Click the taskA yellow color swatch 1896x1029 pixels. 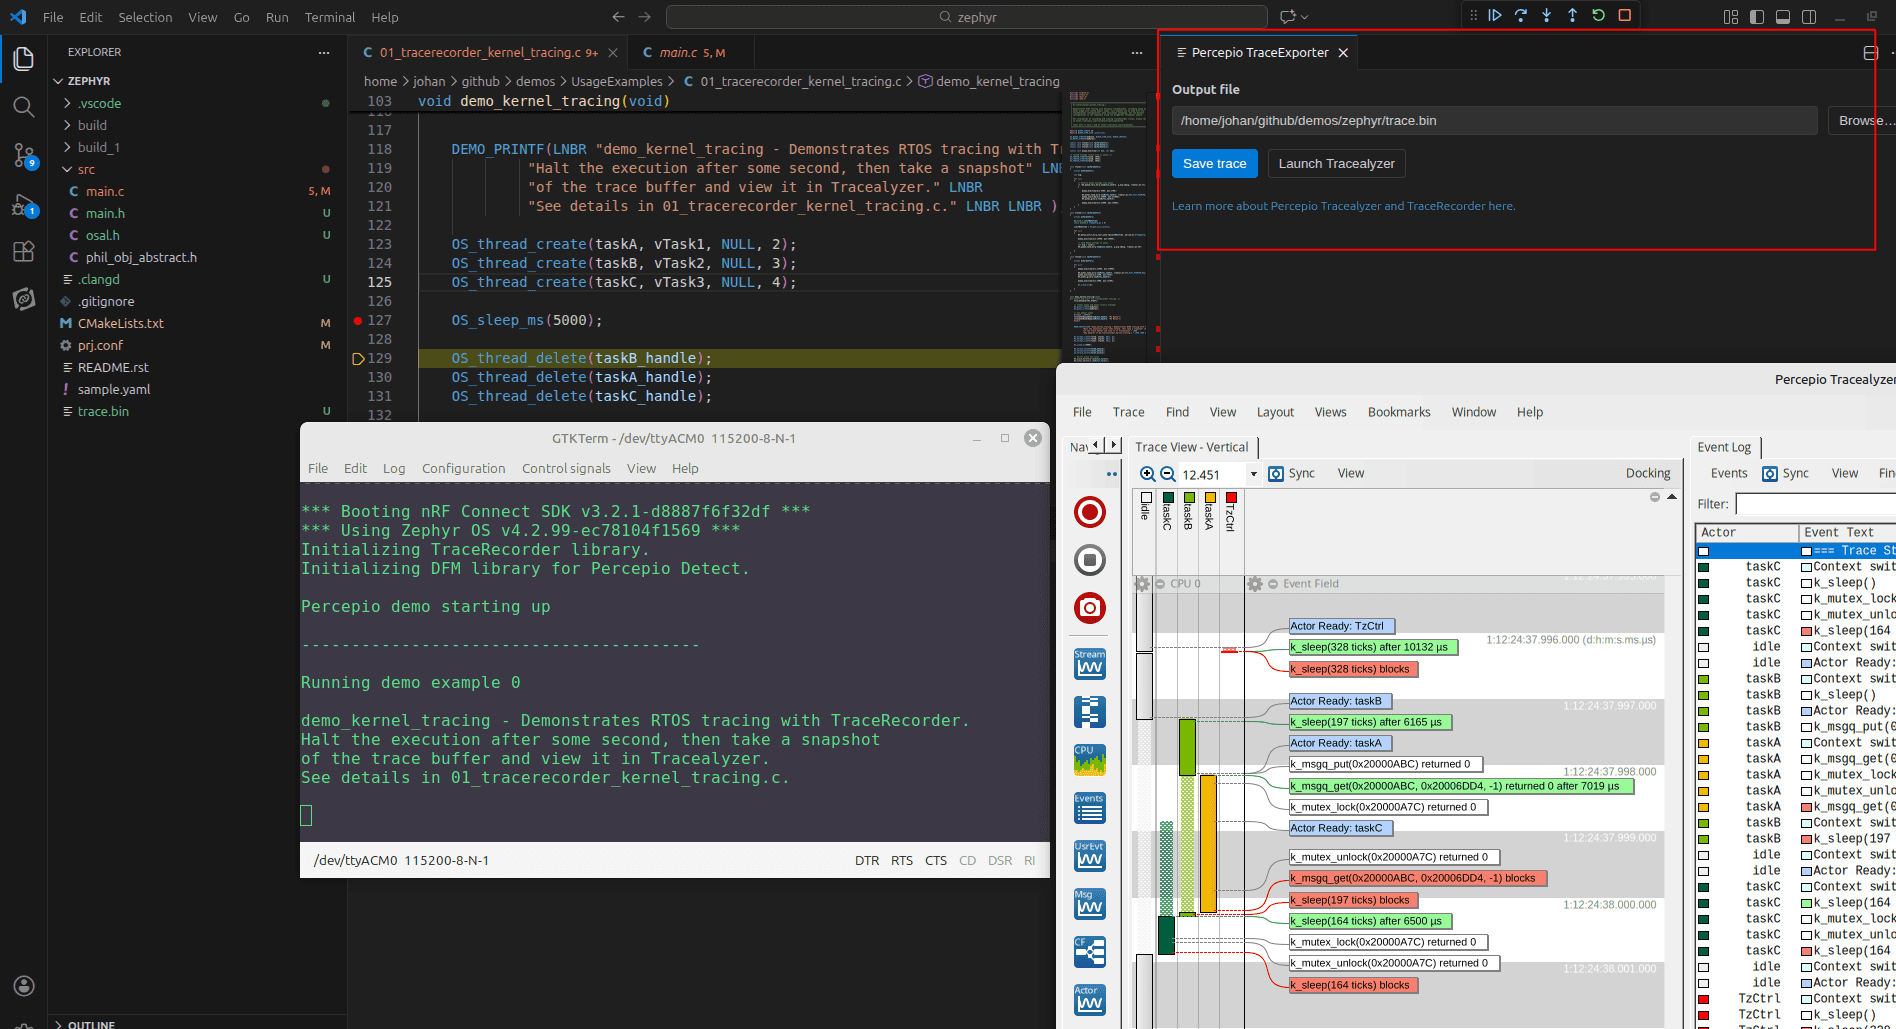(x=1210, y=497)
